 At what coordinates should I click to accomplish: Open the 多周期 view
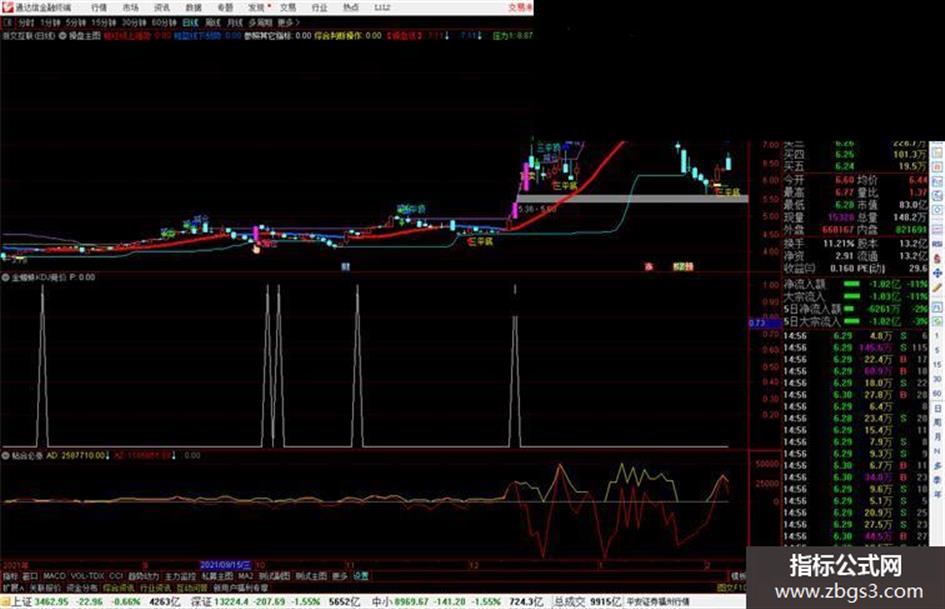pyautogui.click(x=260, y=22)
